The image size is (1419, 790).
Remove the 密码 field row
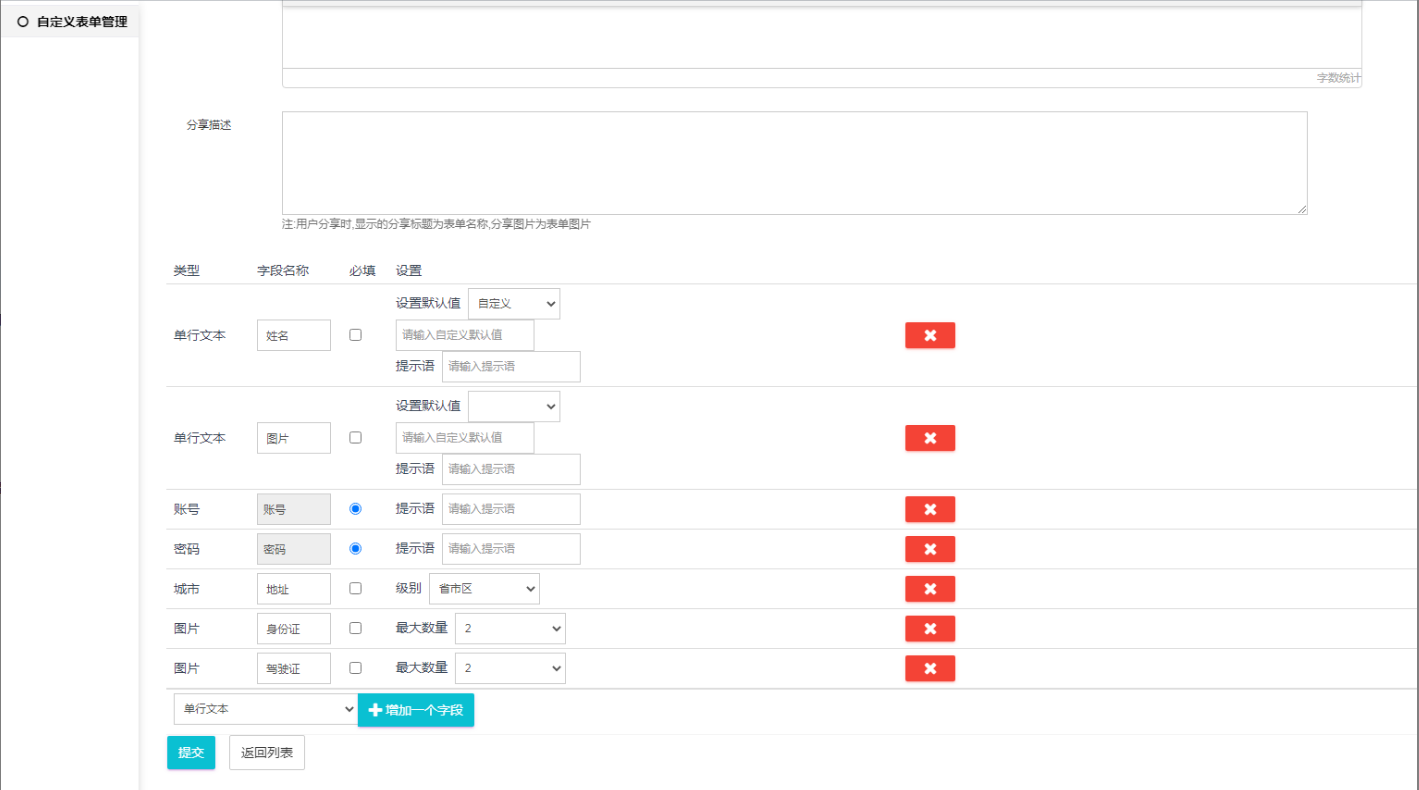(929, 549)
